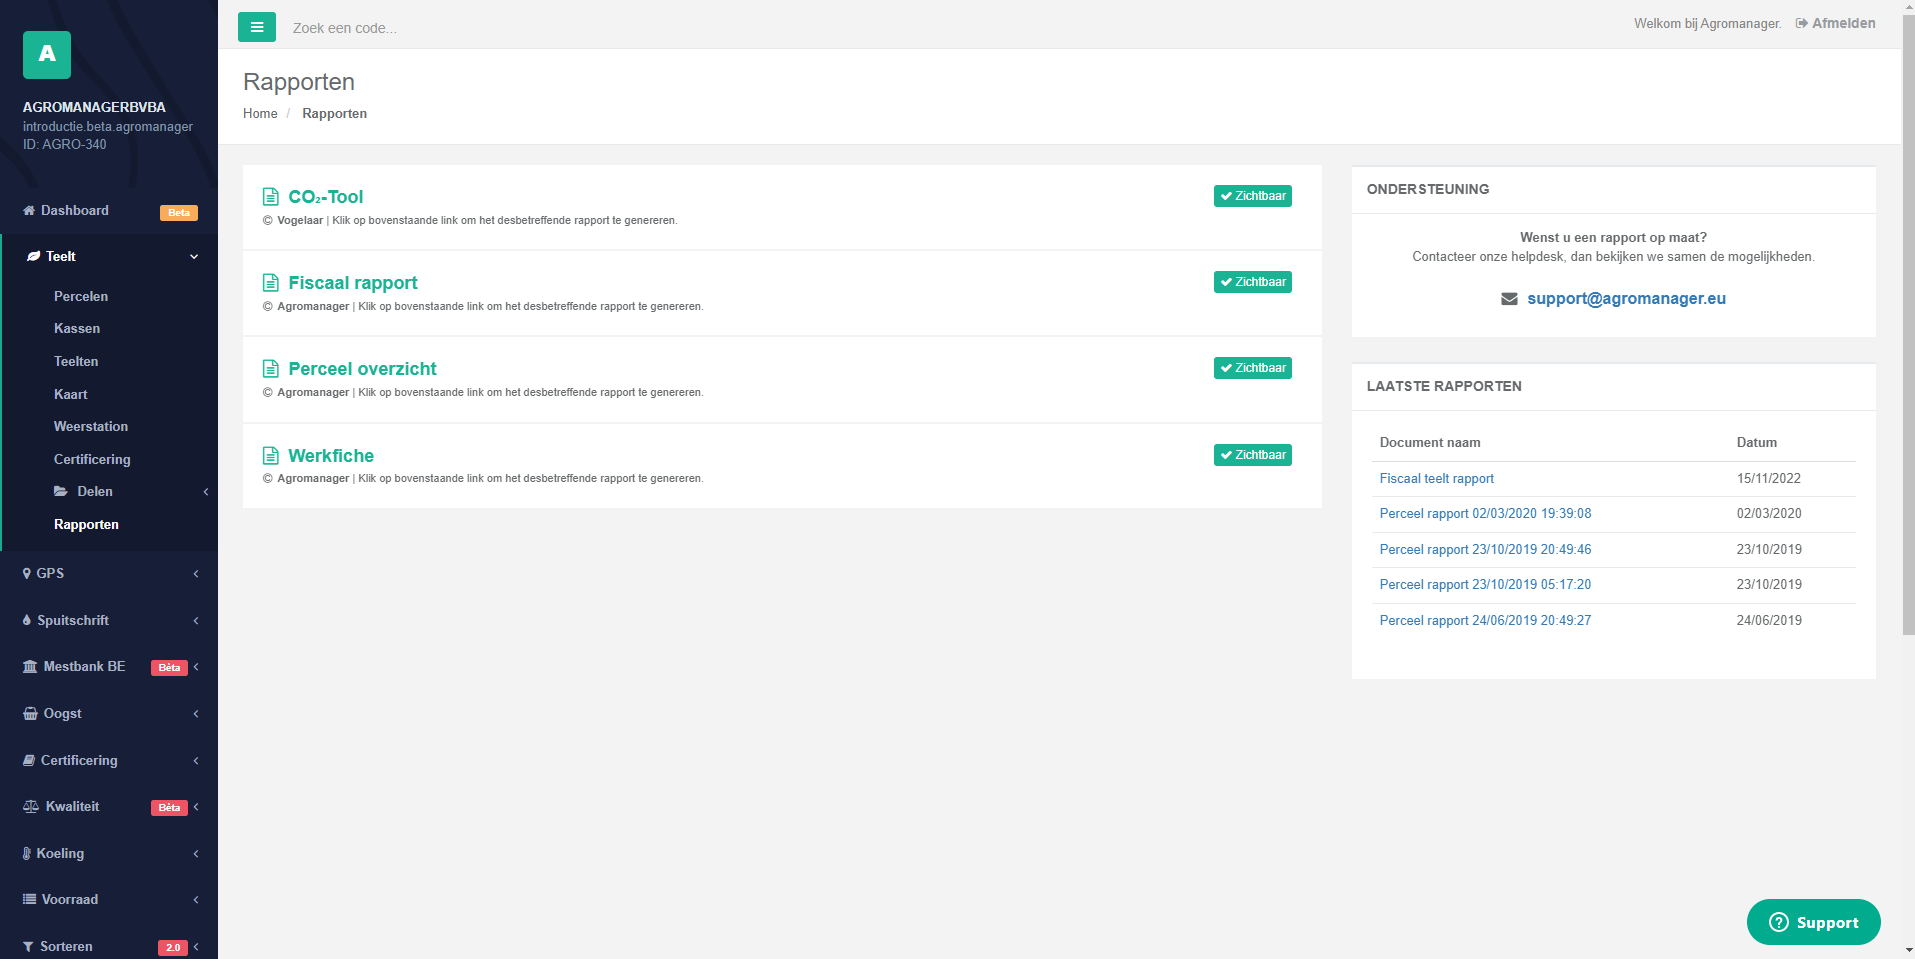Click support@agromanager.eu email link
The image size is (1915, 959).
[x=1626, y=298]
